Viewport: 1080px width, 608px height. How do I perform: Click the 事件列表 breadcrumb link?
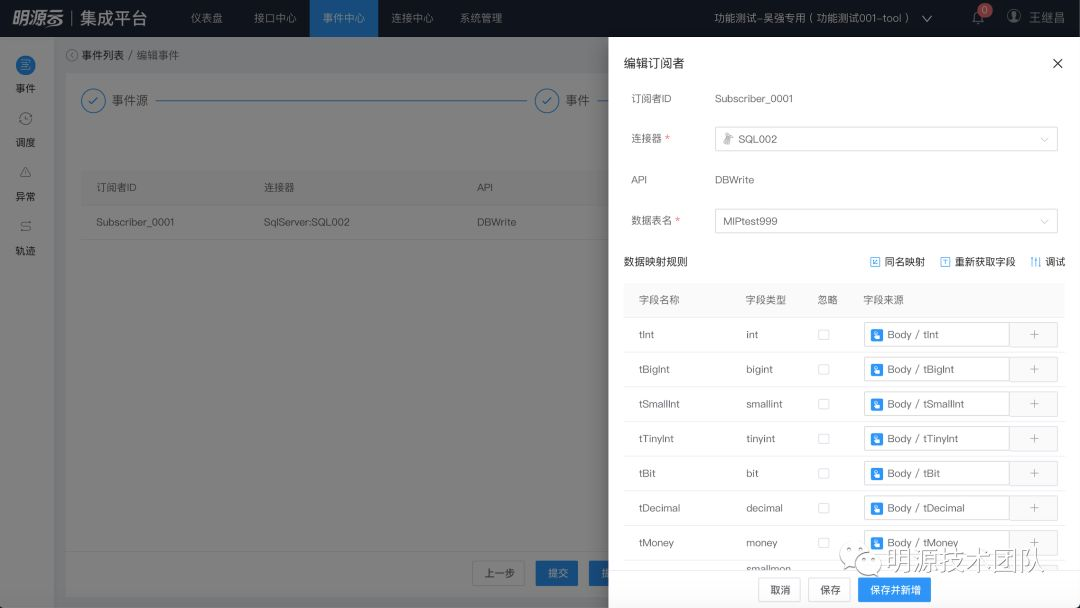point(103,55)
